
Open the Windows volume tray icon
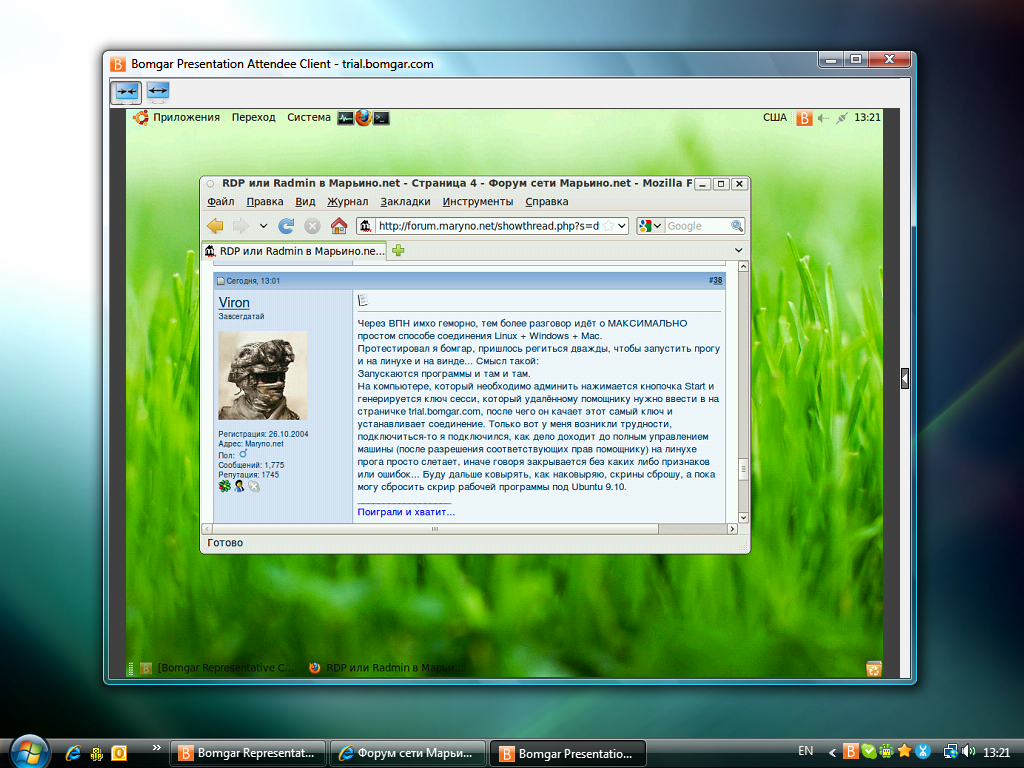[x=968, y=752]
